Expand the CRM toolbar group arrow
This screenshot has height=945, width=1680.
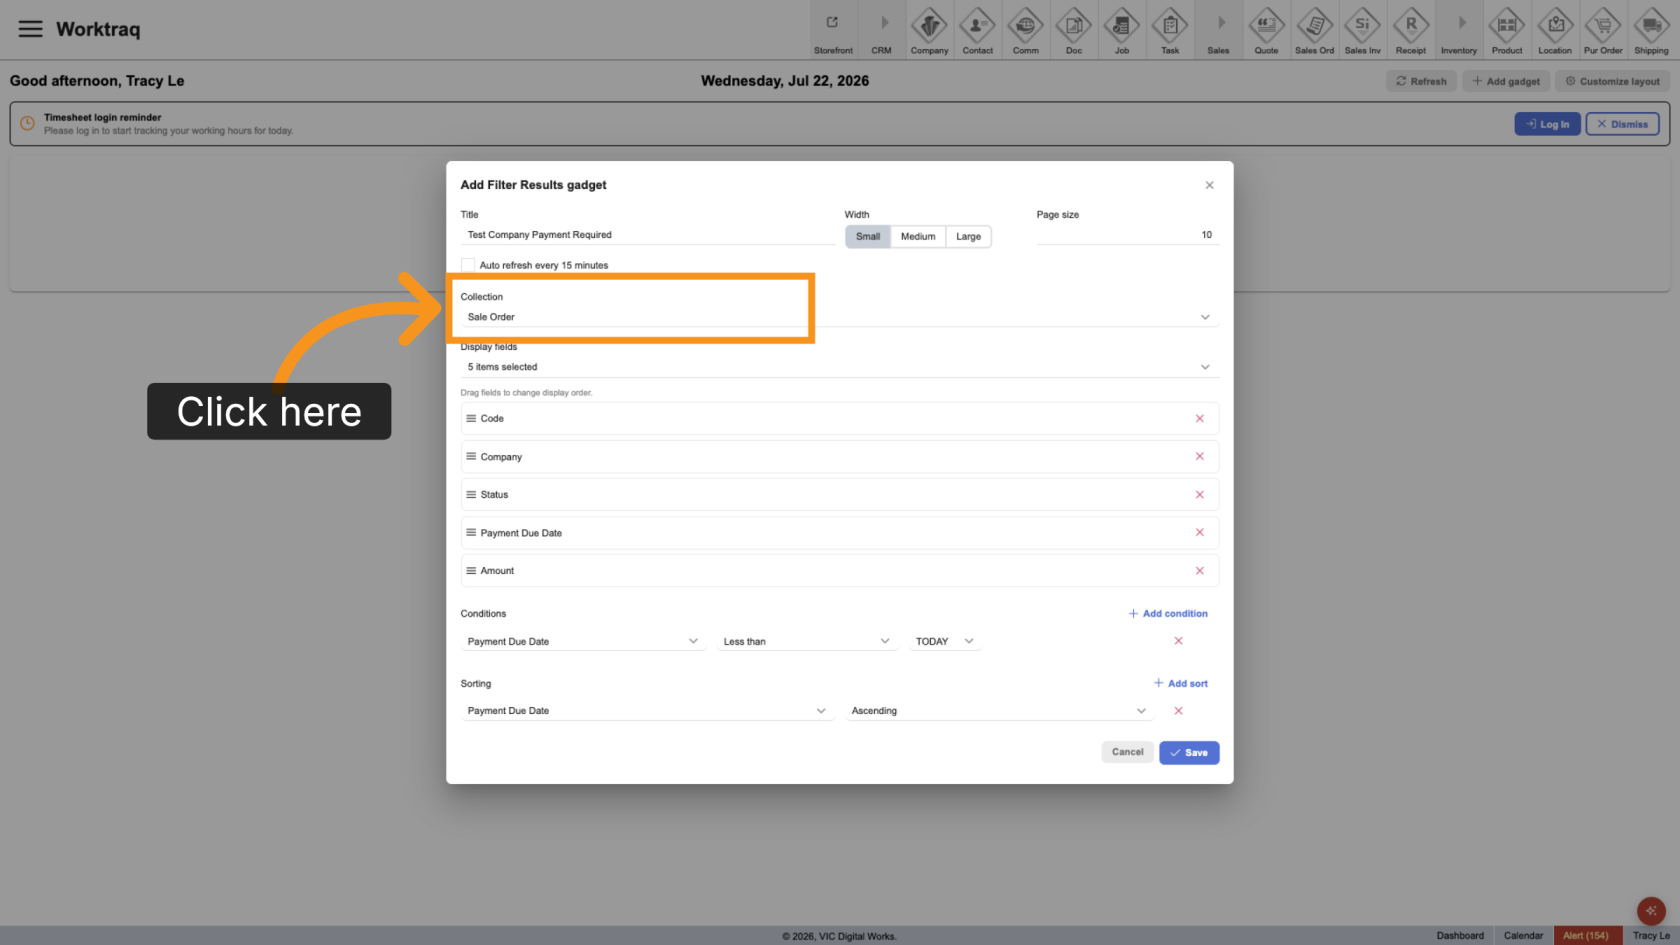pos(882,30)
